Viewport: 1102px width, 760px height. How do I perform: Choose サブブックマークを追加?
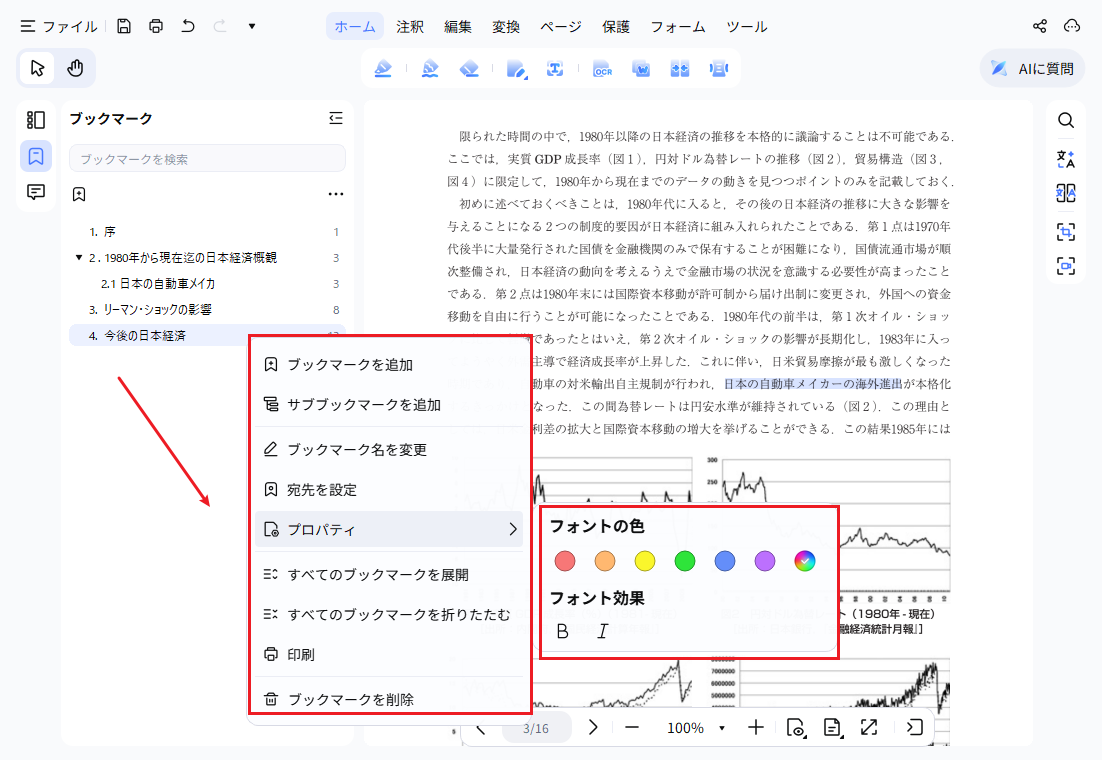390,404
